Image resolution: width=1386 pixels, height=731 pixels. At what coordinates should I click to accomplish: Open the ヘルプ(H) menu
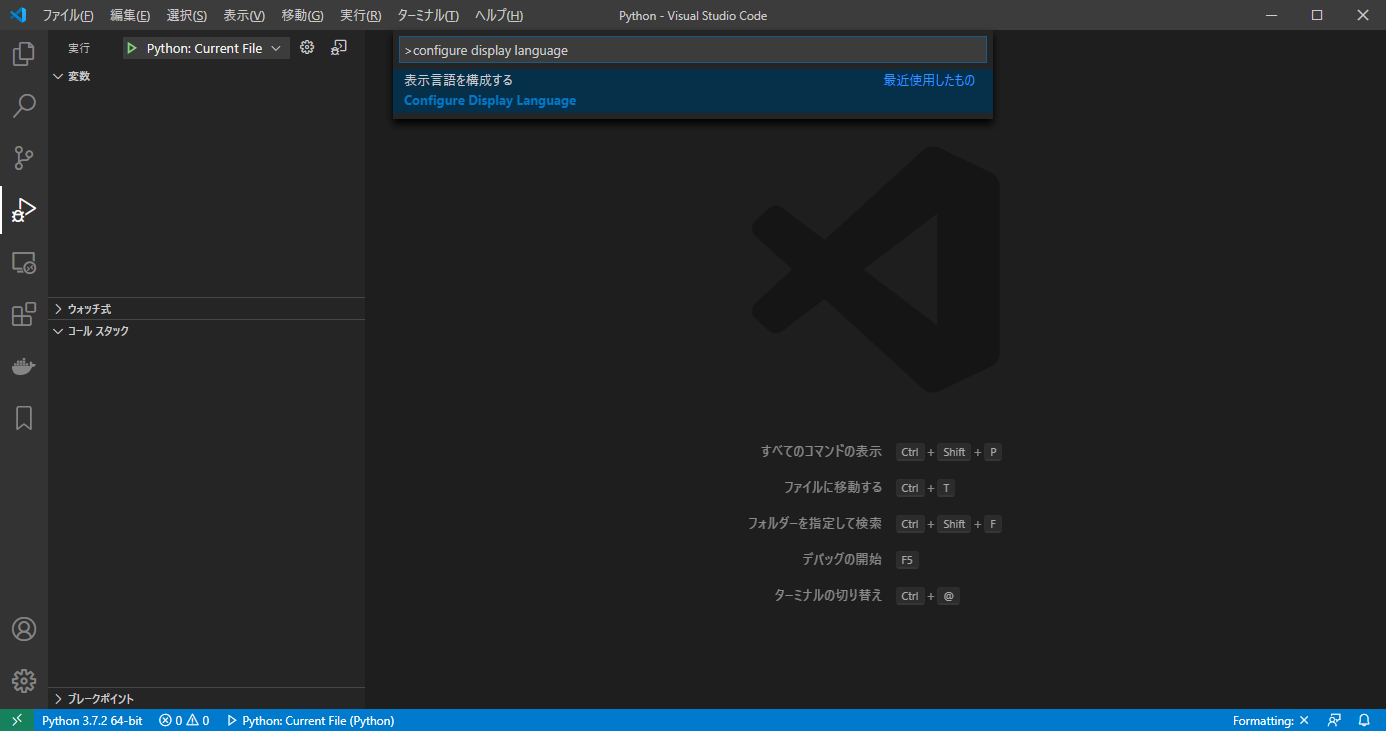pyautogui.click(x=499, y=15)
